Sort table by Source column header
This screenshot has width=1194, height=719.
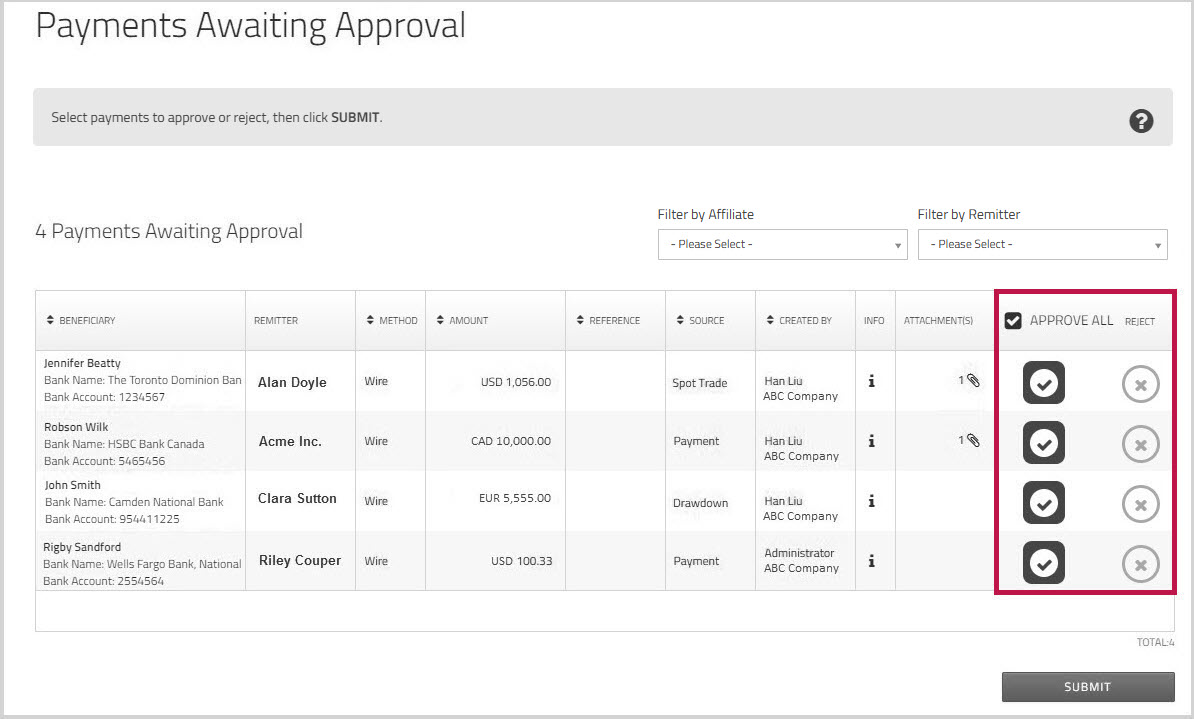(700, 321)
